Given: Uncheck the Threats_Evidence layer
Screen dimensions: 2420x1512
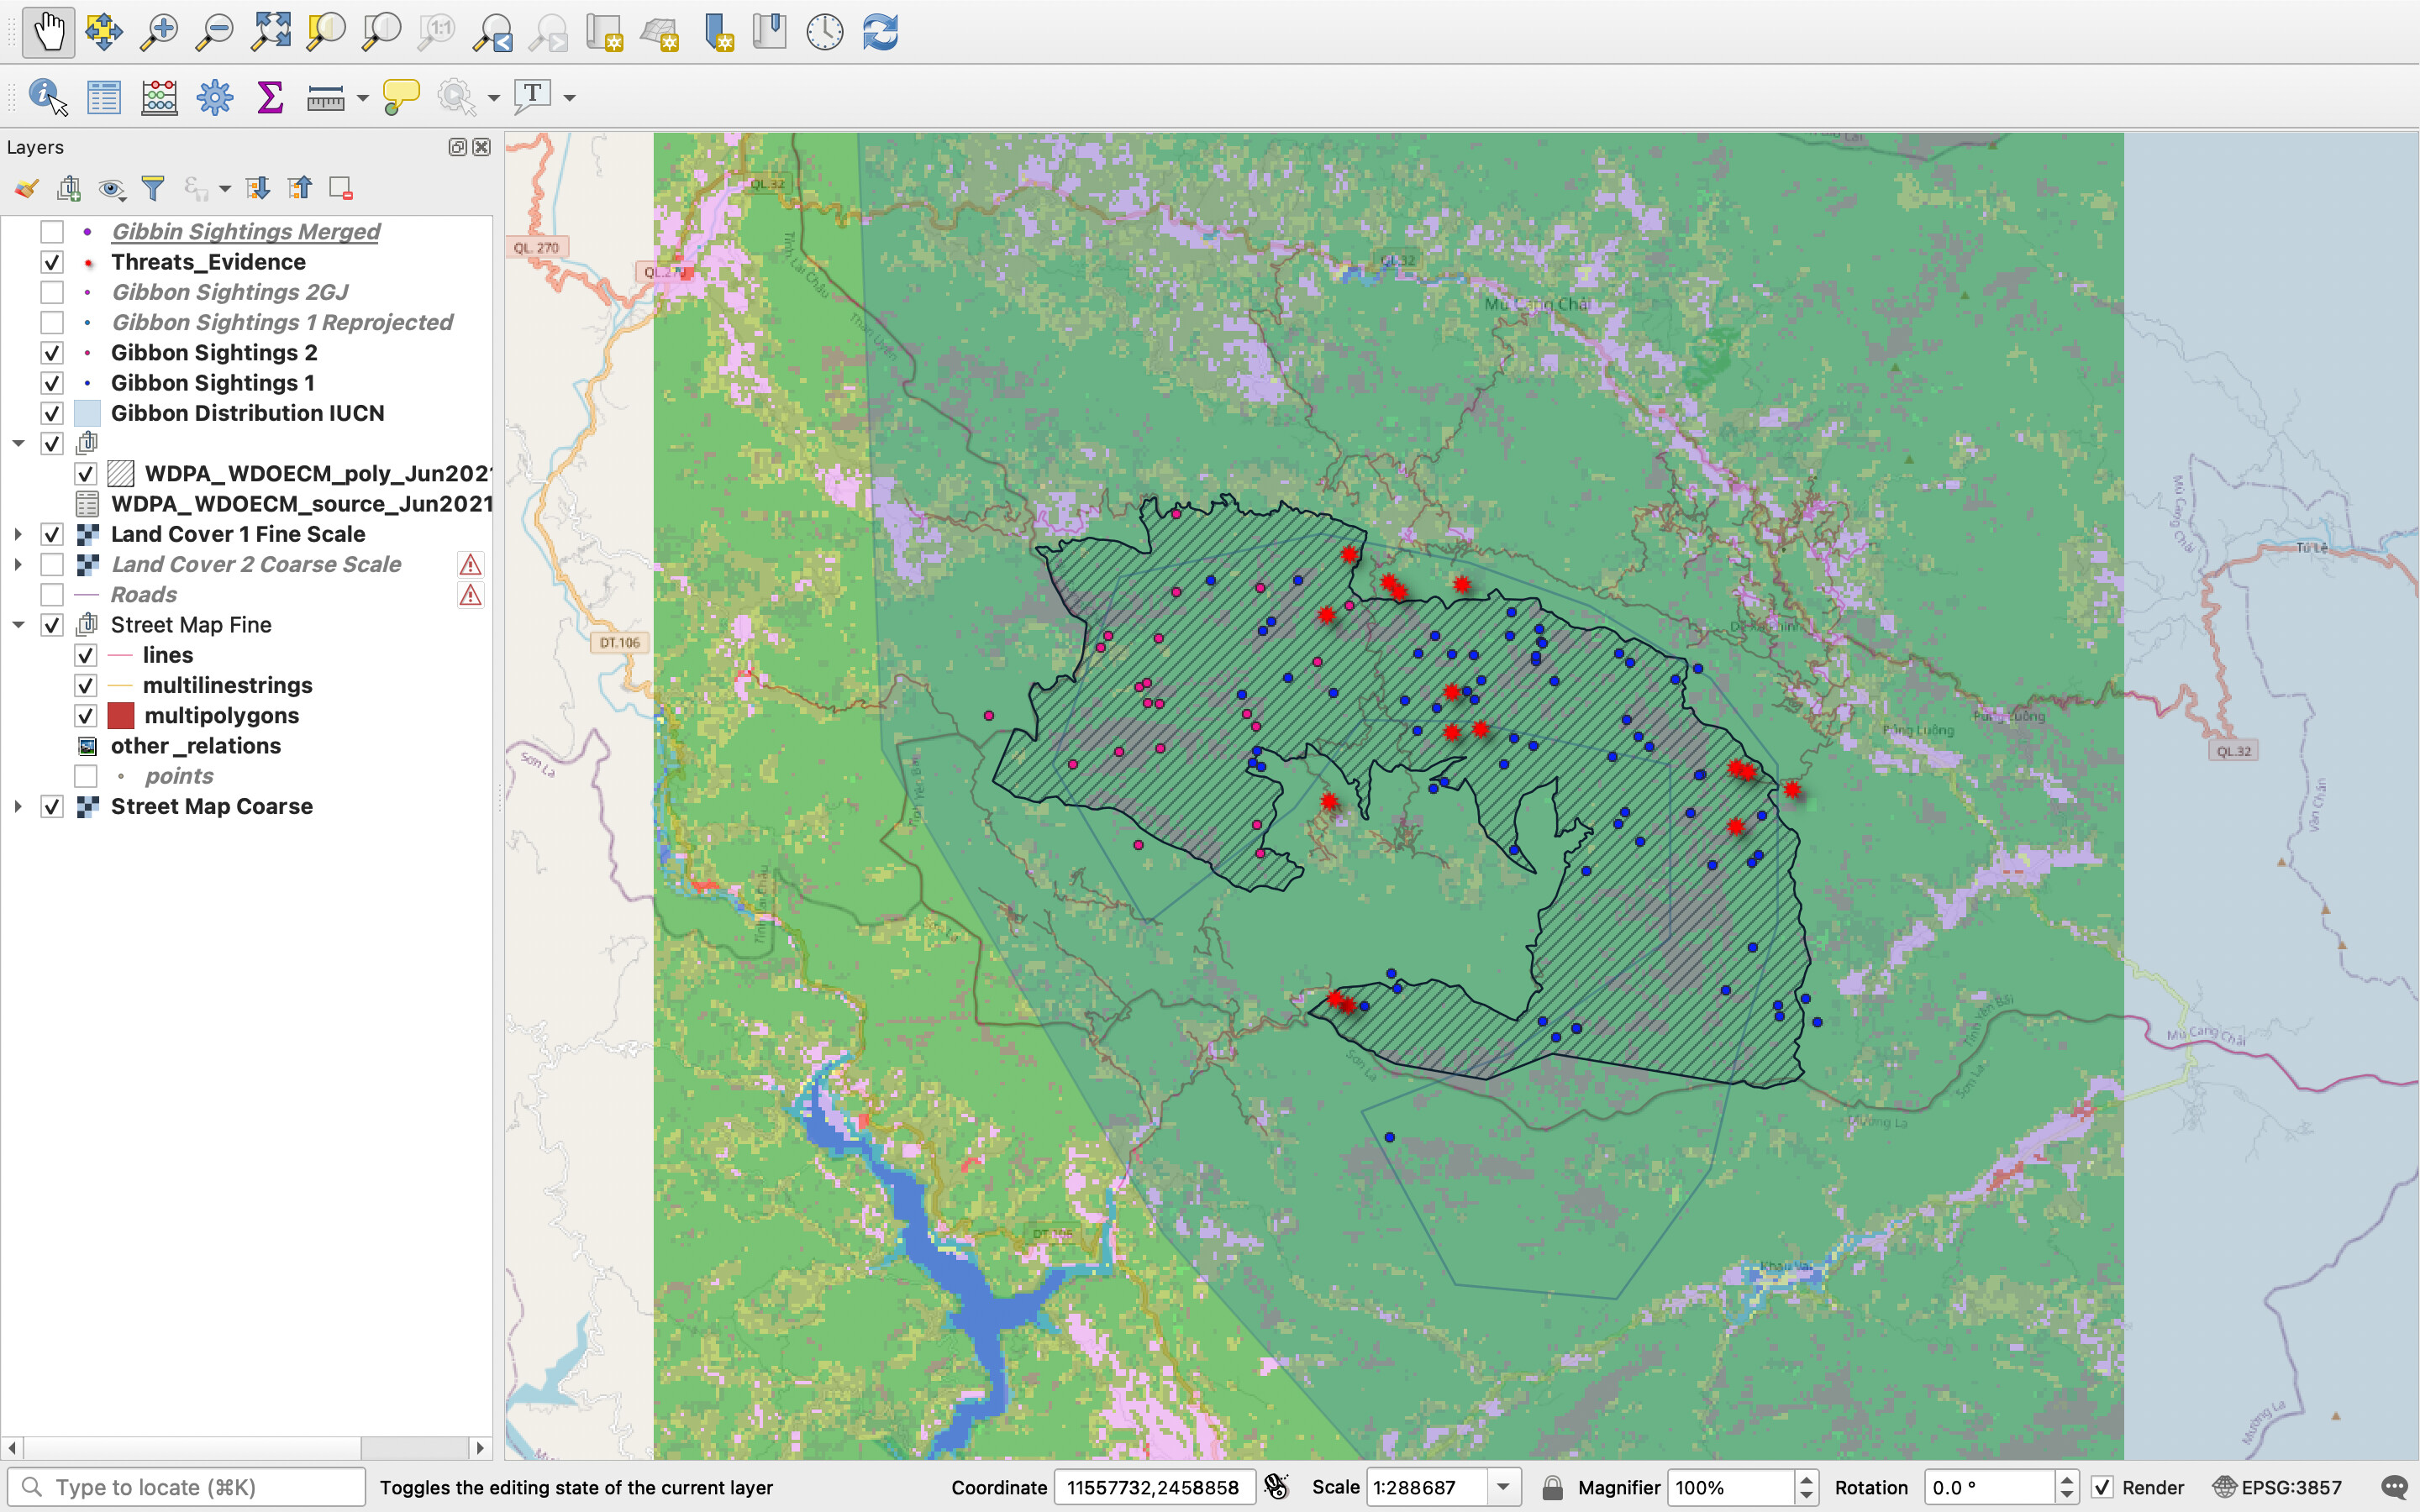Looking at the screenshot, I should 52,262.
